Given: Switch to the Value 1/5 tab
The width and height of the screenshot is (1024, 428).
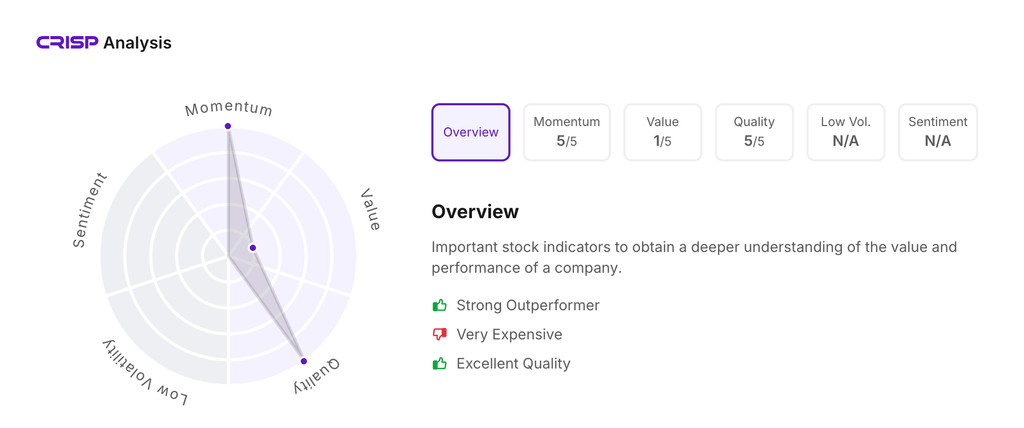Looking at the screenshot, I should 662,132.
